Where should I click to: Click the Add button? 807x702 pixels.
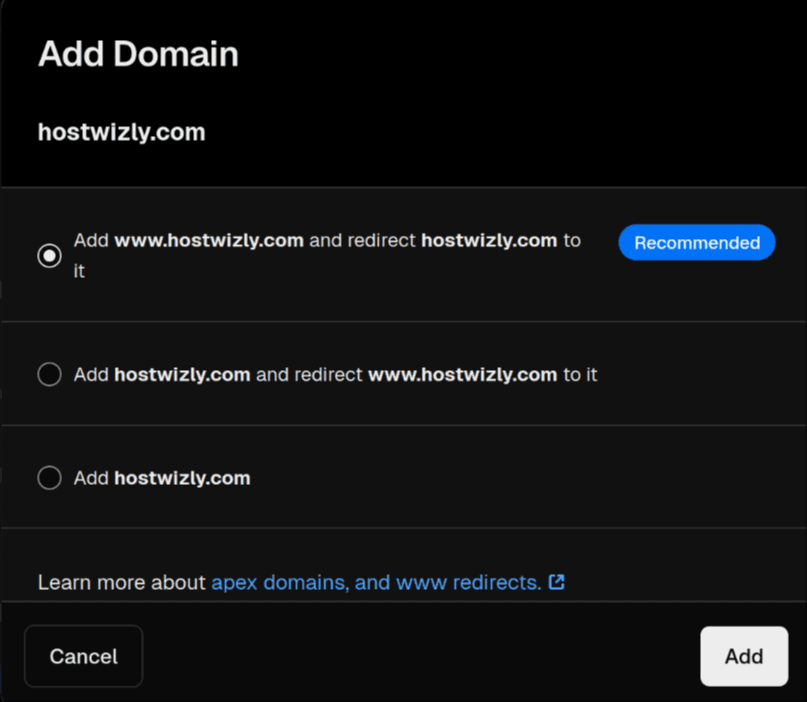click(744, 656)
